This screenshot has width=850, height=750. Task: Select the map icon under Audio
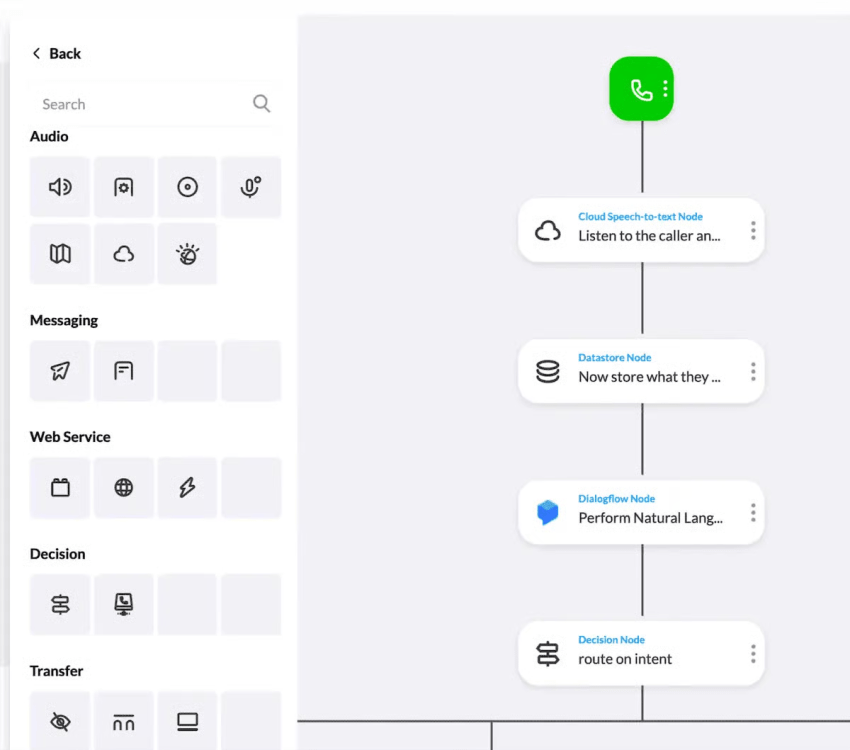[59, 253]
